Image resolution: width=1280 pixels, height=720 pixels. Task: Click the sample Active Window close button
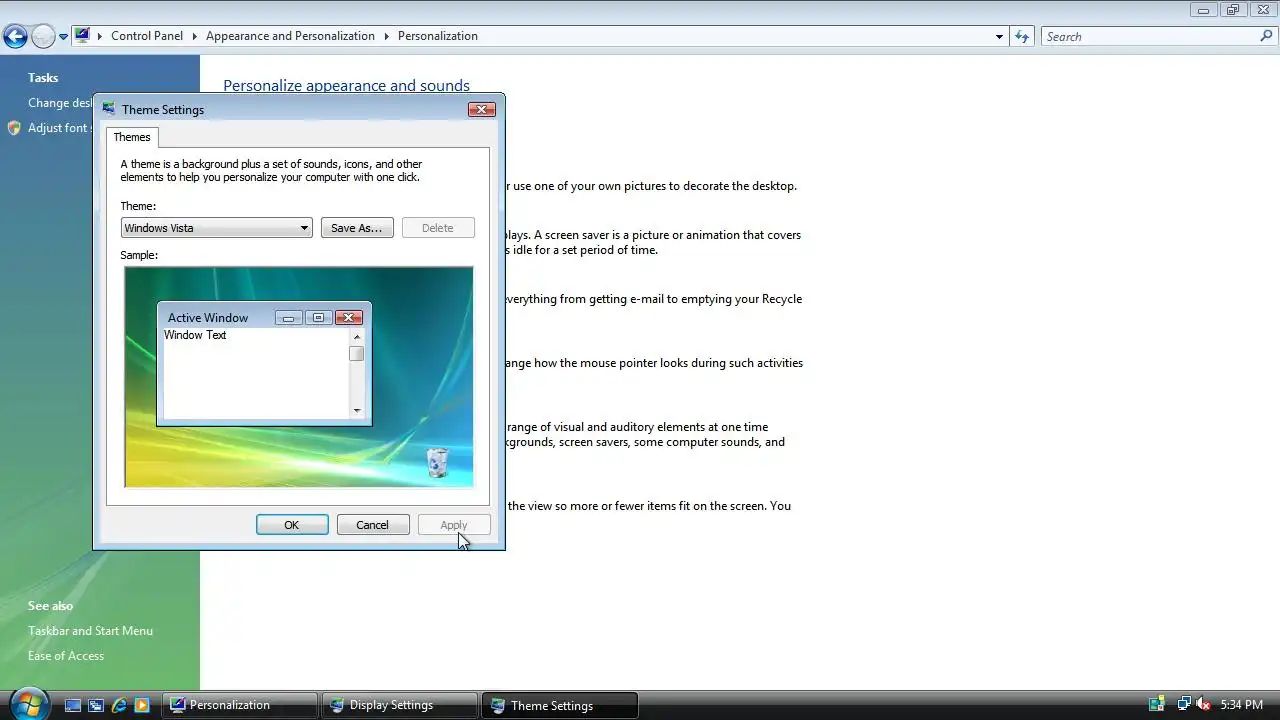(x=348, y=318)
